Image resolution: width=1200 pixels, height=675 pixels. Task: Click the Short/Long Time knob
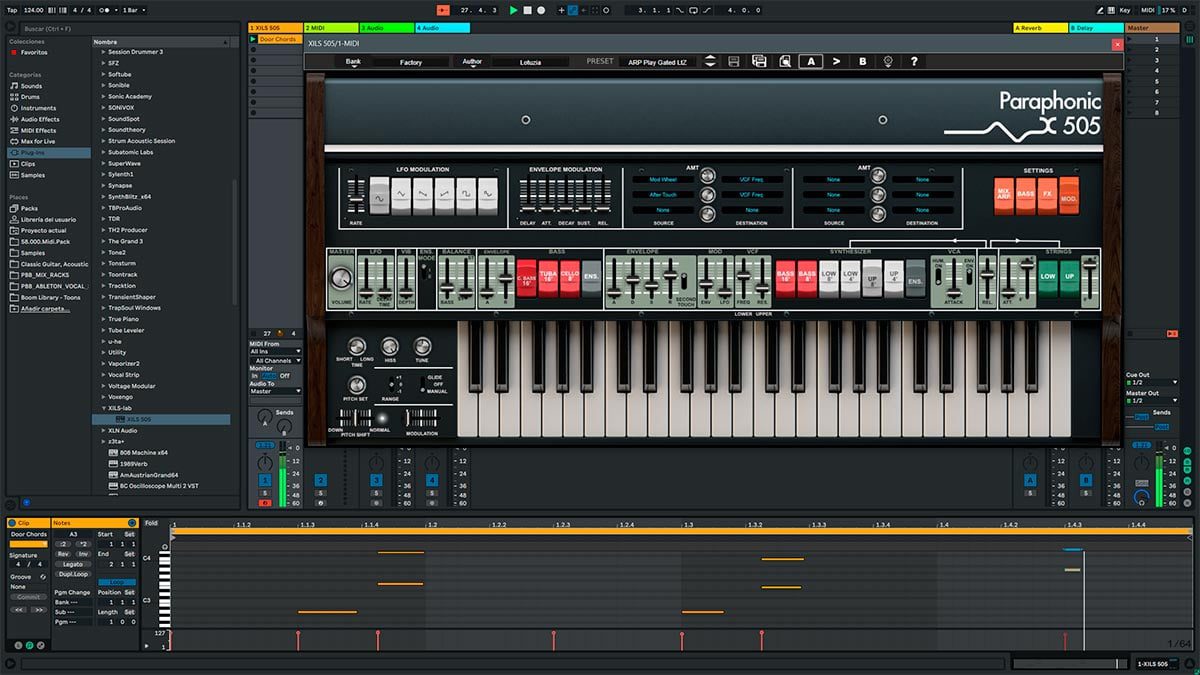click(x=357, y=346)
